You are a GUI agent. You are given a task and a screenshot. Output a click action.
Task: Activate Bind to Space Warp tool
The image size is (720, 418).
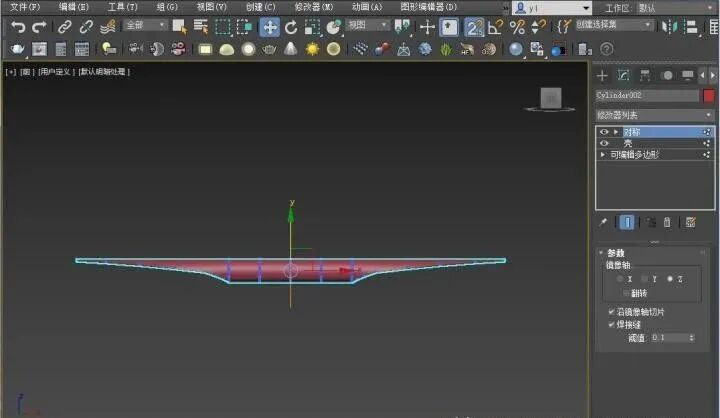(x=108, y=27)
